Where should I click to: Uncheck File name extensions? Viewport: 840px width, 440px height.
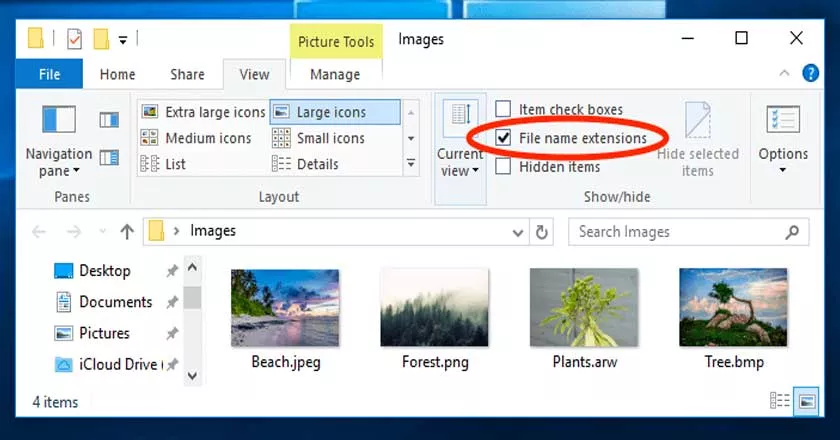(502, 138)
